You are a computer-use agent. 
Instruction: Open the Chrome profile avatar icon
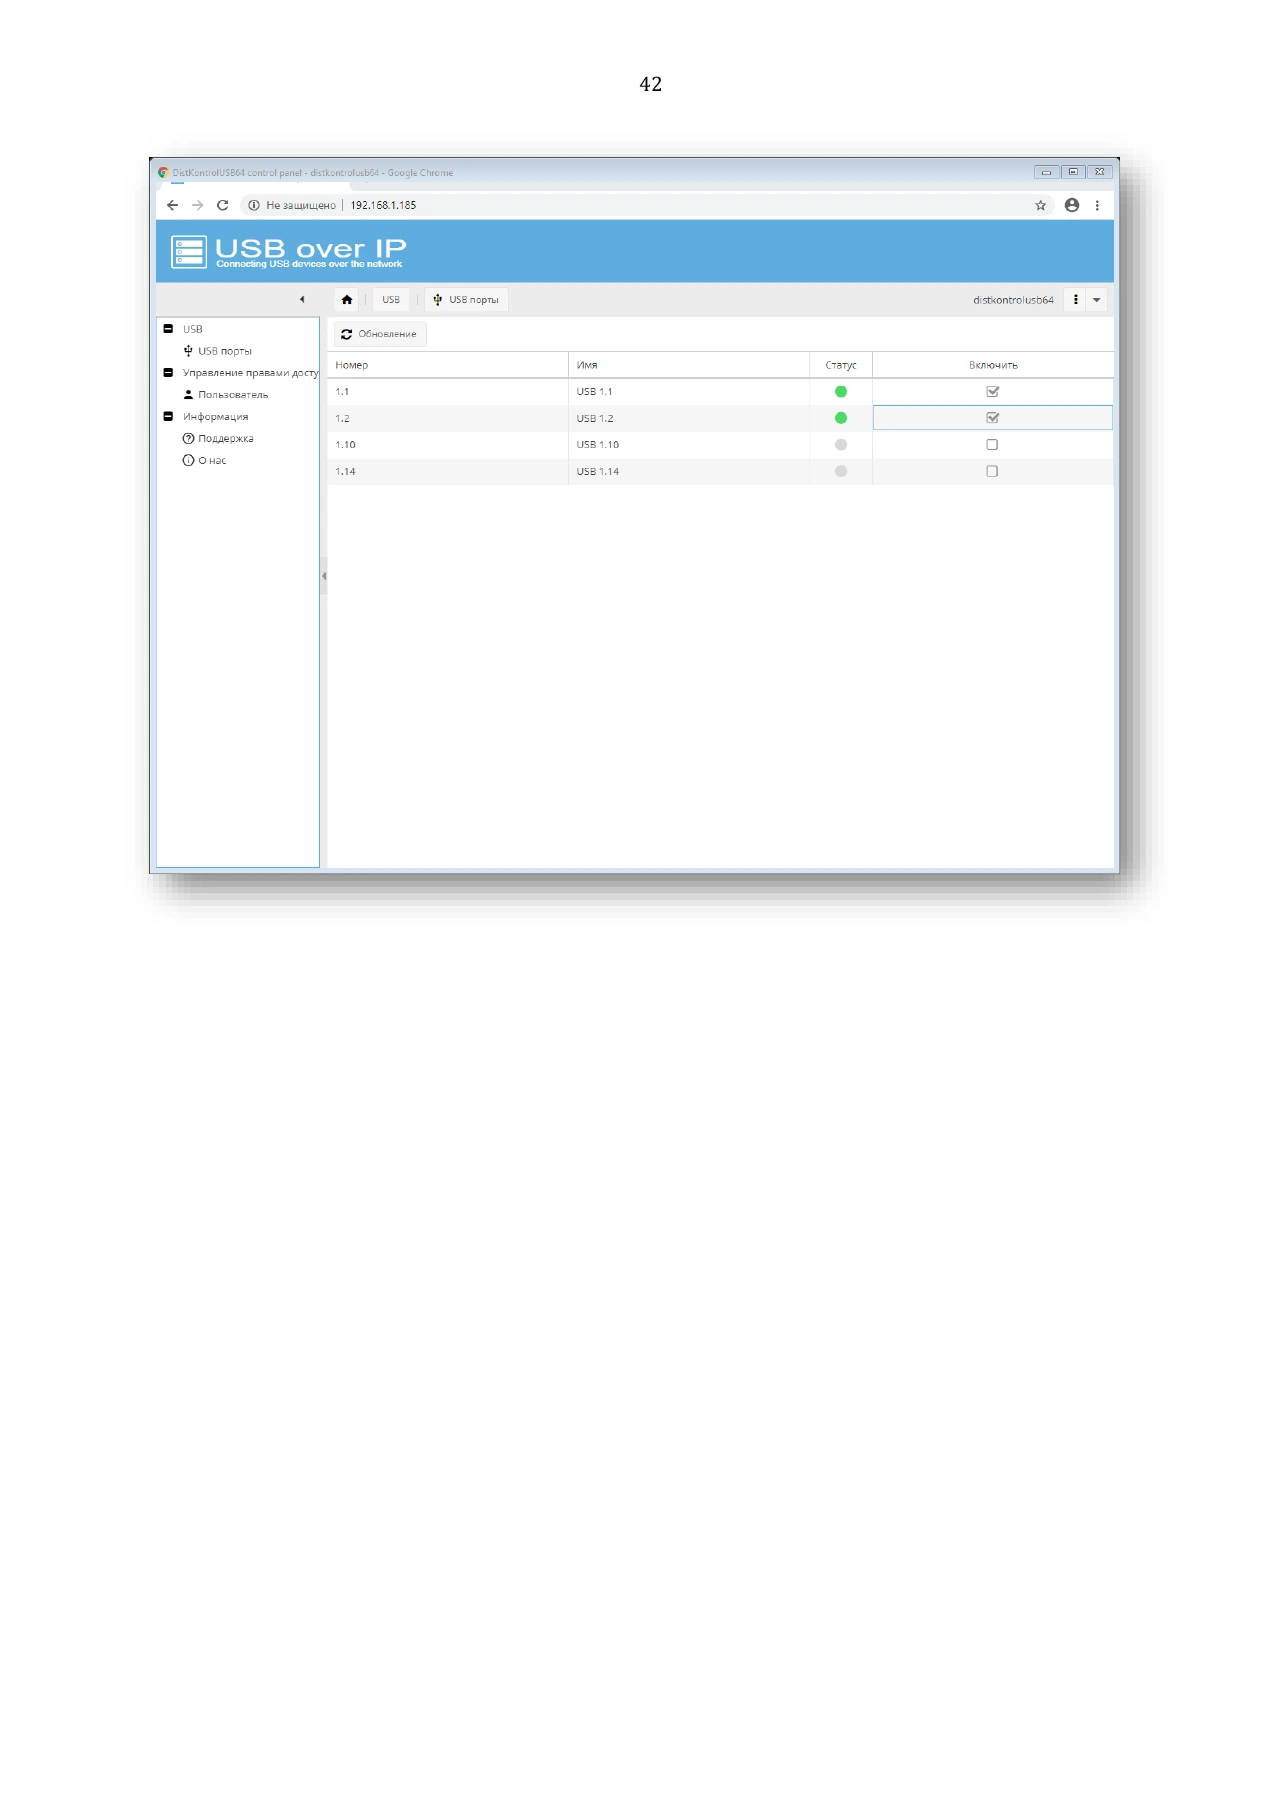1071,205
